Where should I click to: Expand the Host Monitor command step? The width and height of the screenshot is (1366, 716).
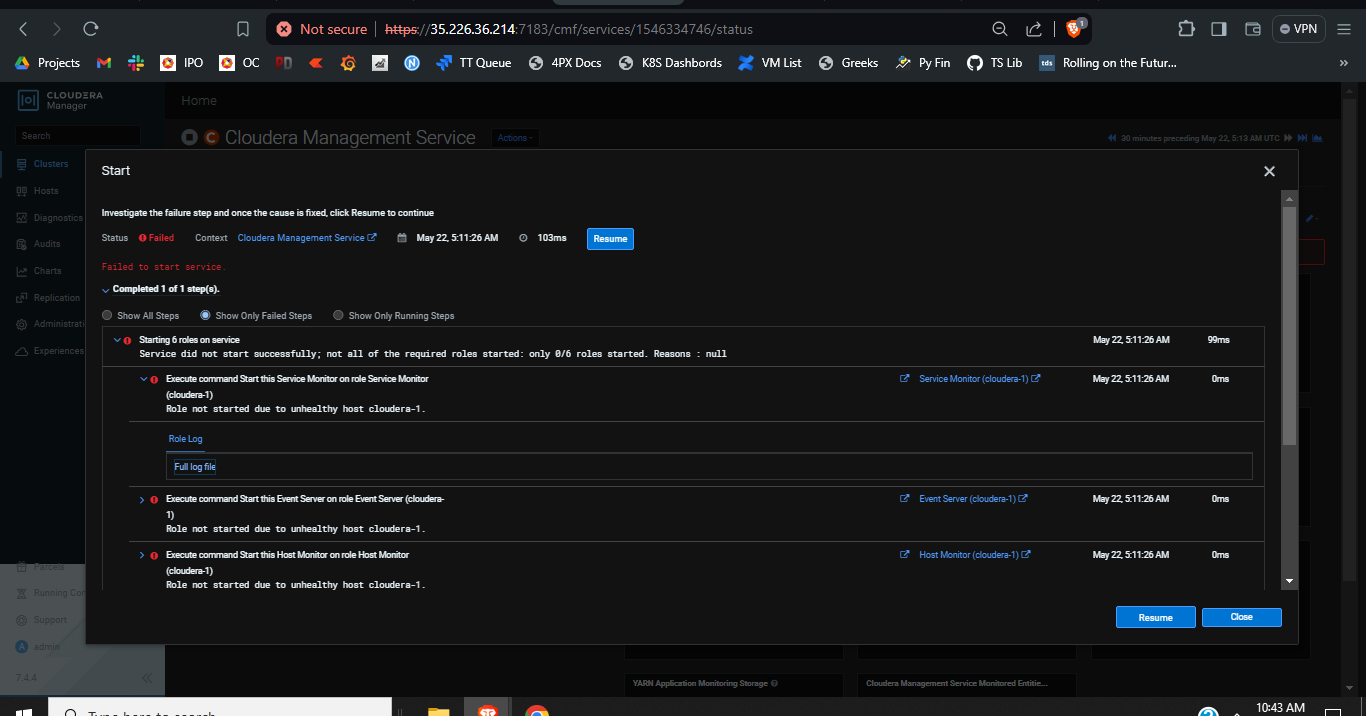click(x=141, y=555)
